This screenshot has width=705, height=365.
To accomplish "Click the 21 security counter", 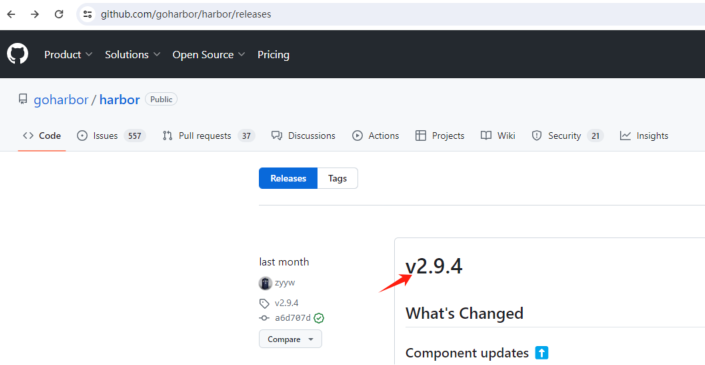I will click(x=595, y=136).
